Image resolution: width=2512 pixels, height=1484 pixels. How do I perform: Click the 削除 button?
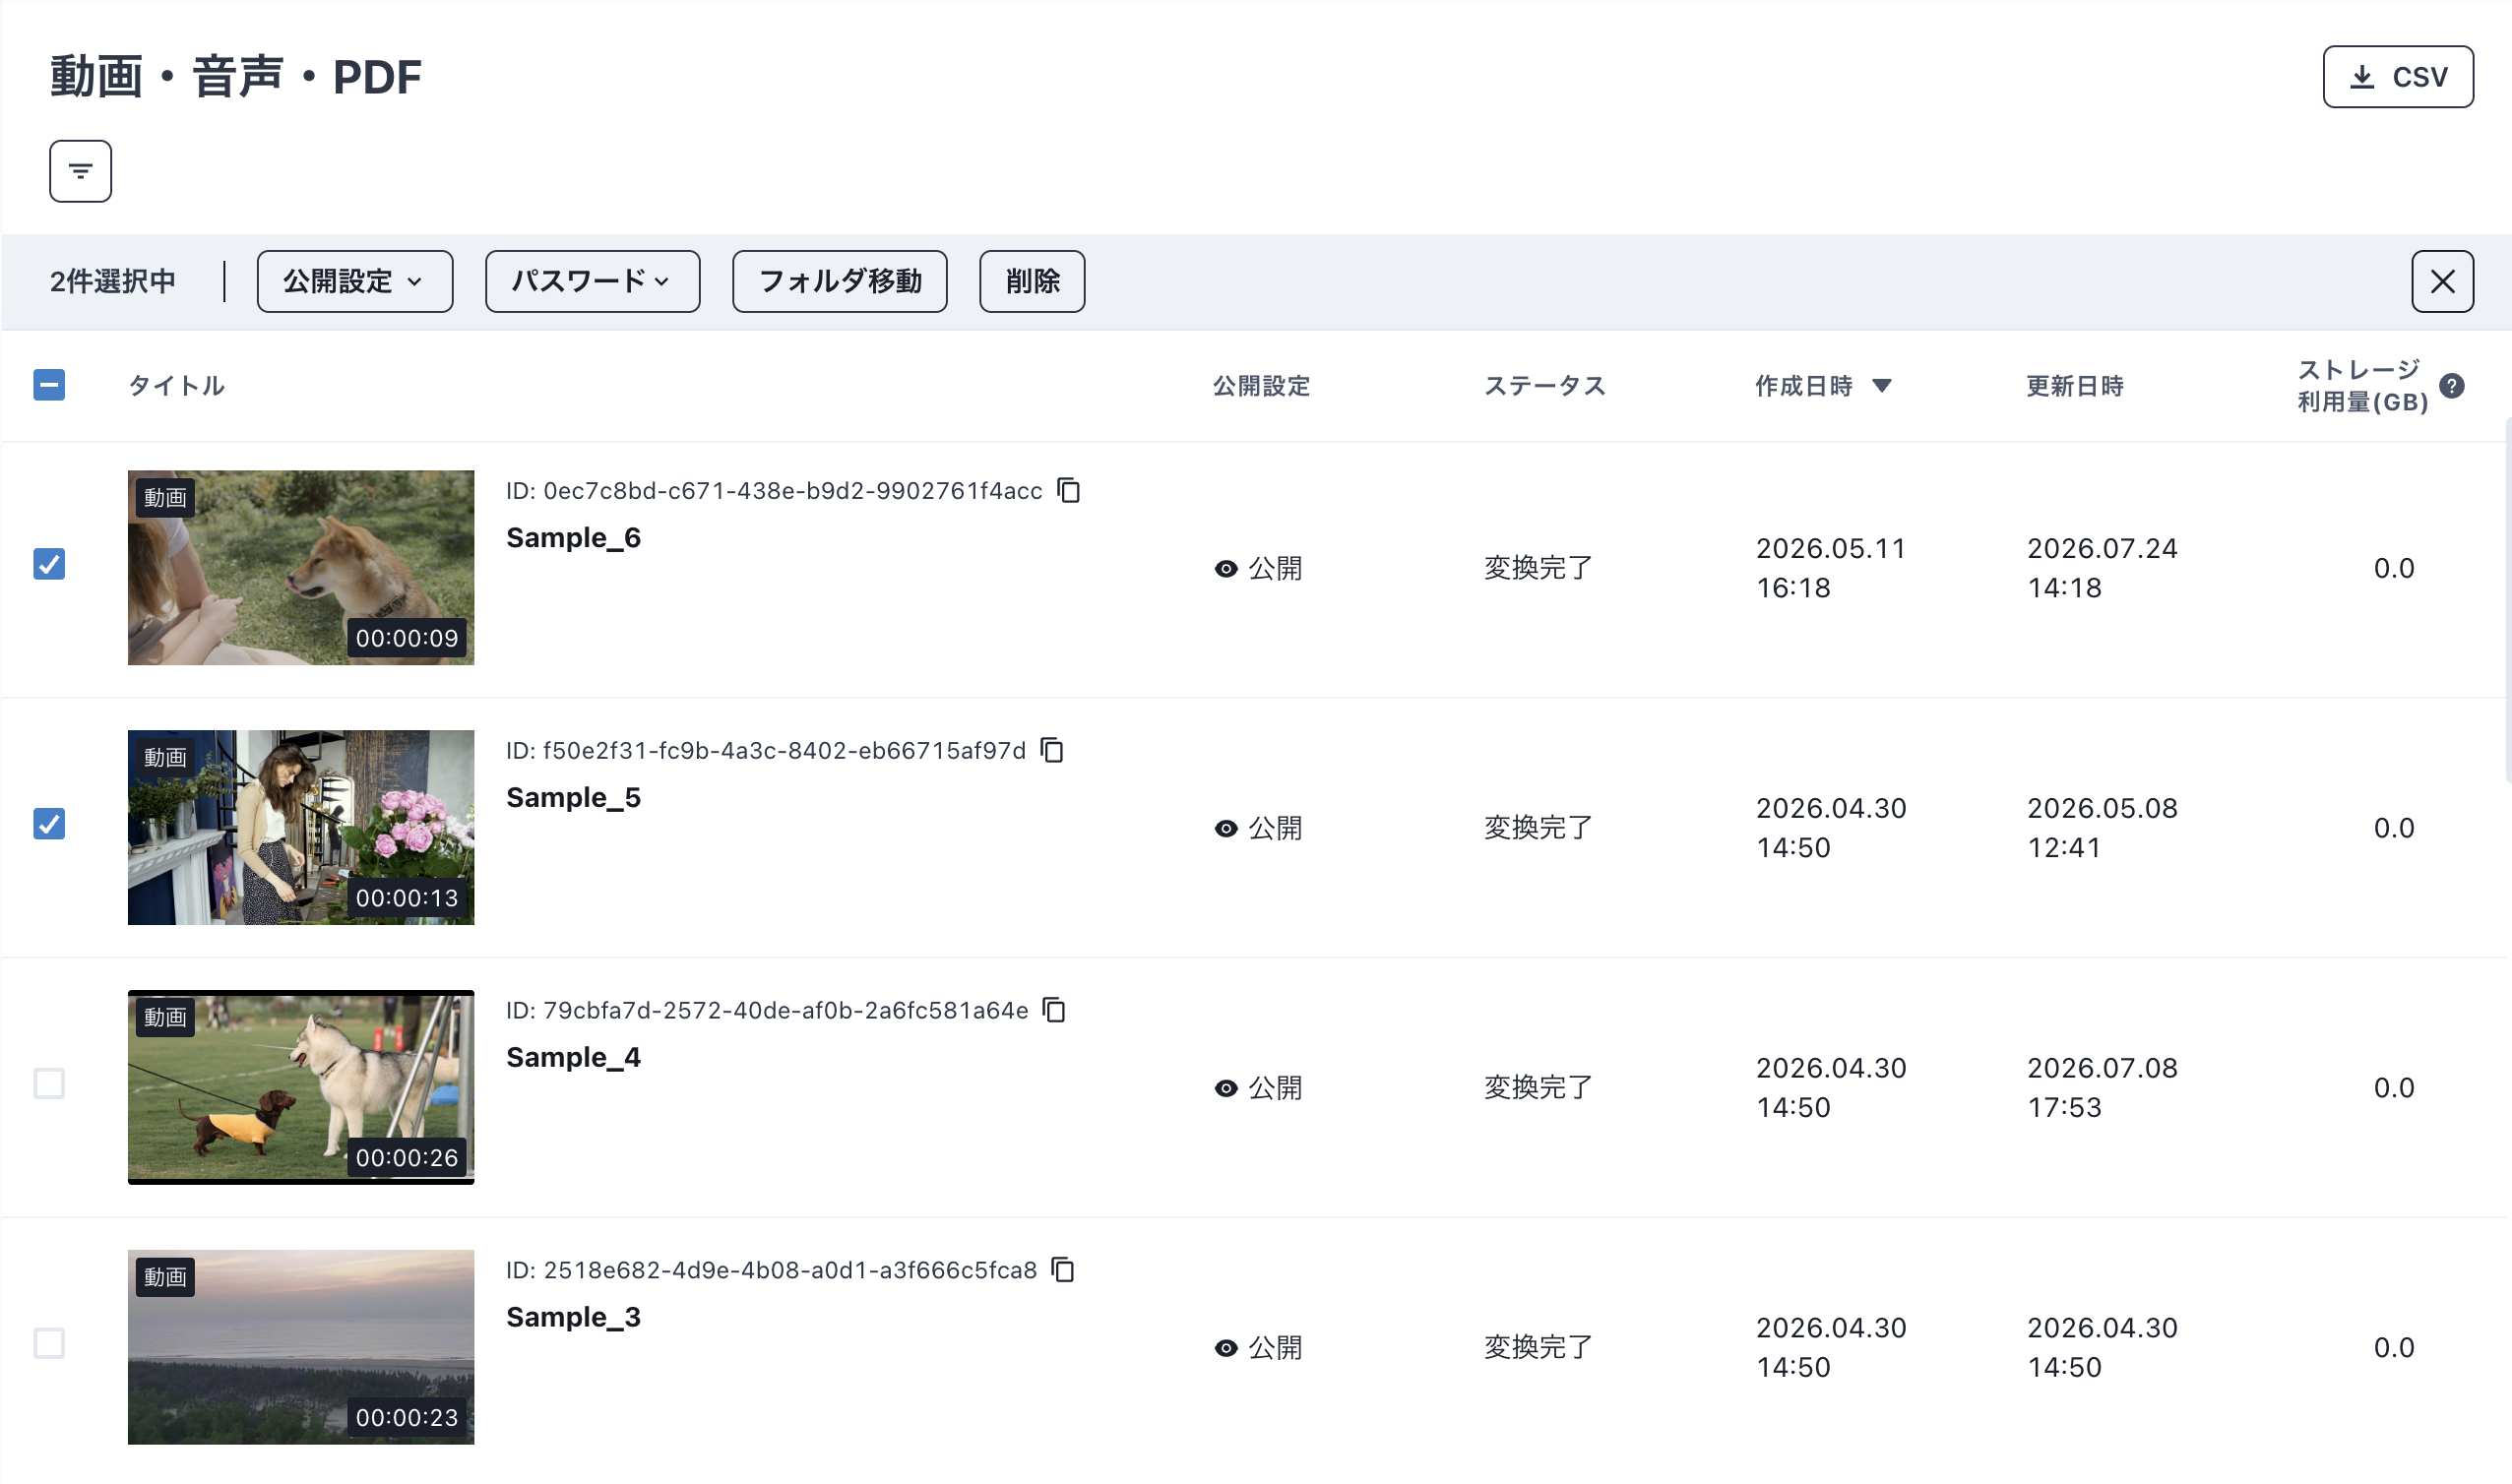(1031, 281)
